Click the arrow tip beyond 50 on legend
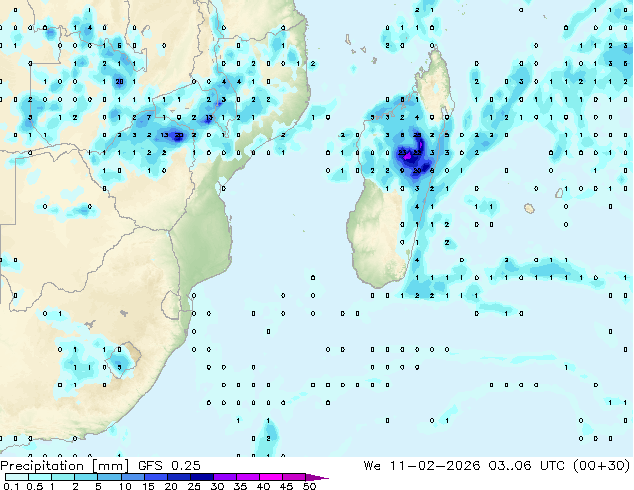Viewport: 634px width, 490px height. click(x=317, y=478)
